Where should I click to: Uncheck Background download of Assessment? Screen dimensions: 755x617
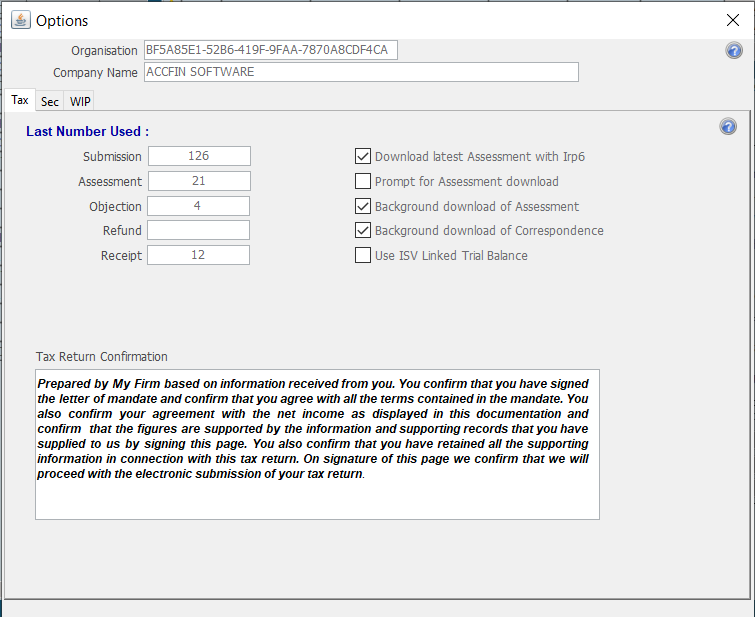[x=364, y=206]
